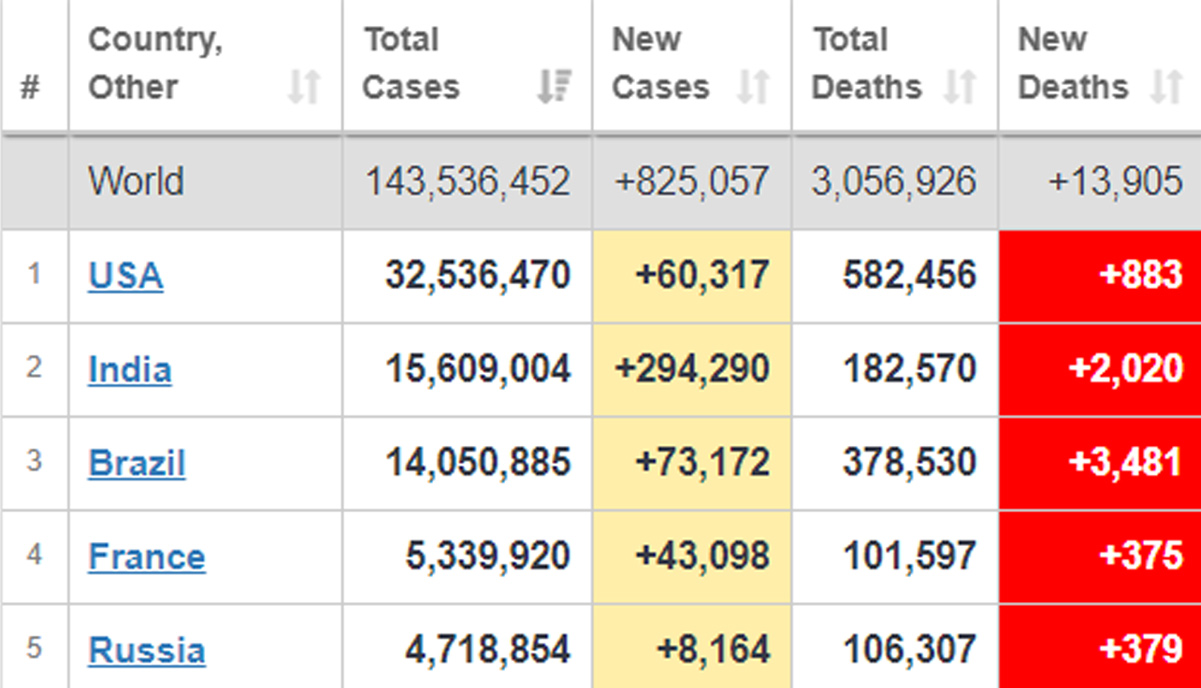Image resolution: width=1201 pixels, height=688 pixels.
Task: Select France new cases +43,098
Action: (x=703, y=557)
